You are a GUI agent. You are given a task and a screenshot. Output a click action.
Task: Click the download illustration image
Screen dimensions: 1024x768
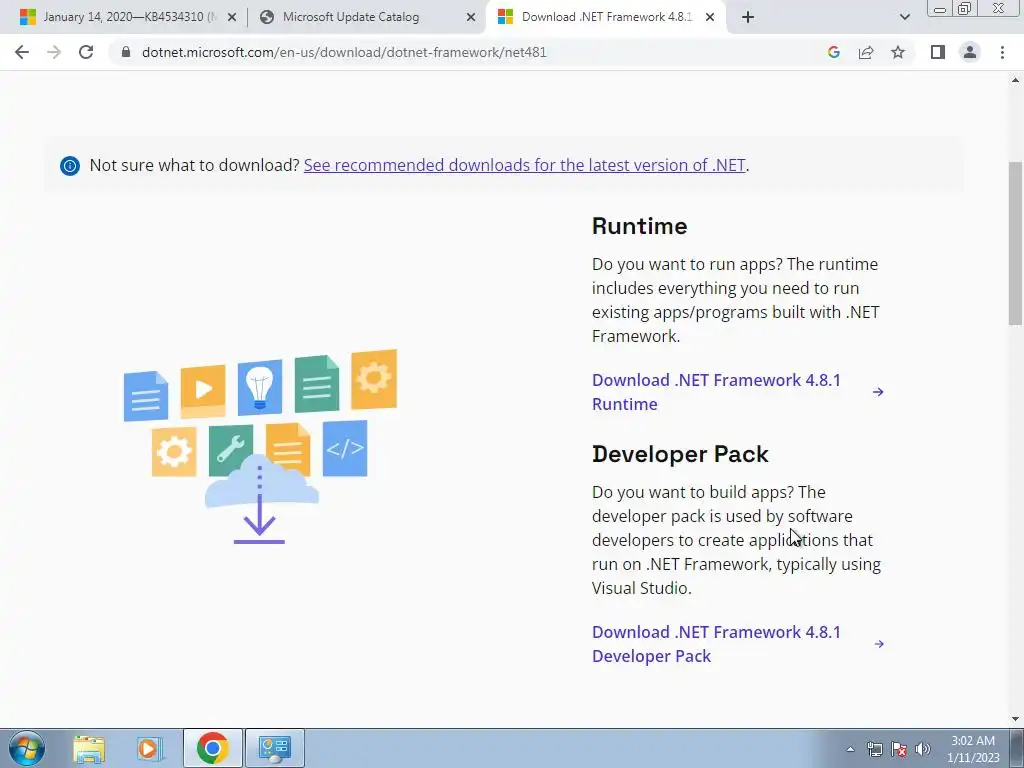coord(260,447)
